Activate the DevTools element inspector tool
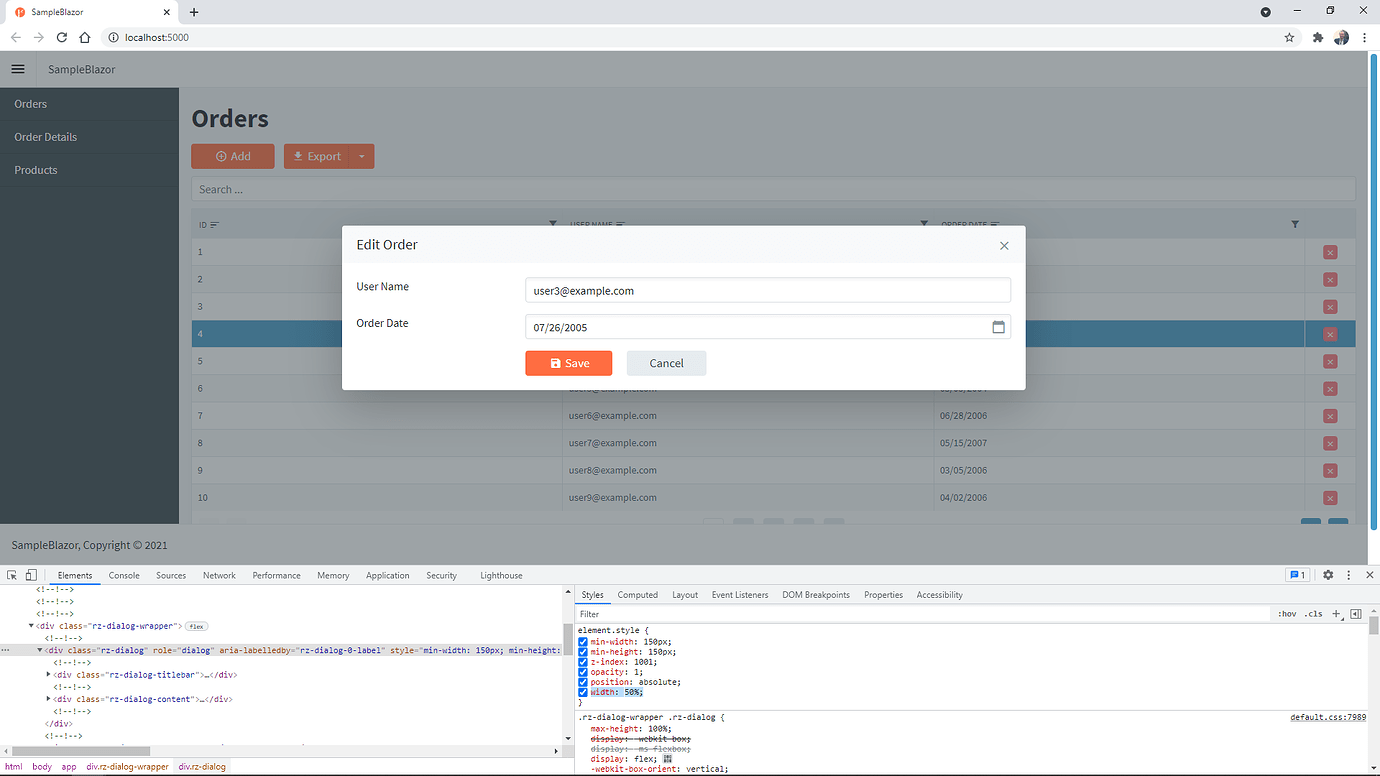 (12, 575)
